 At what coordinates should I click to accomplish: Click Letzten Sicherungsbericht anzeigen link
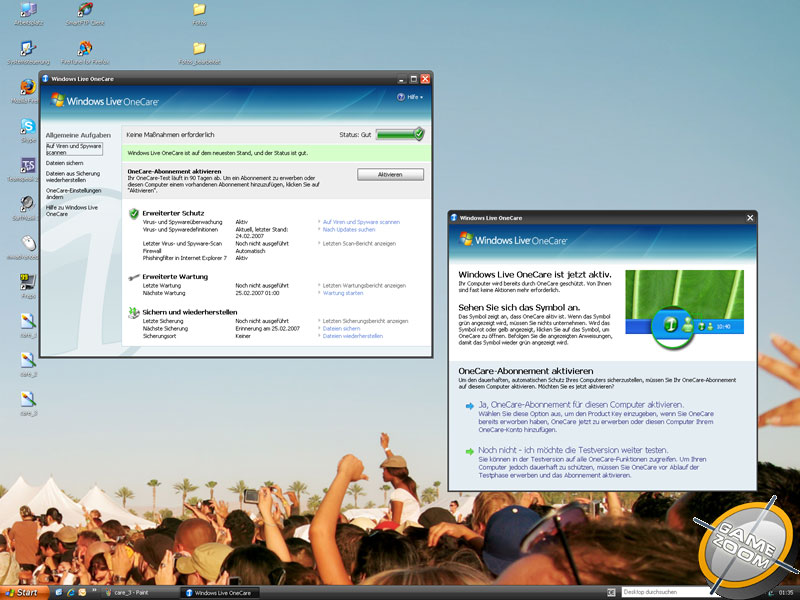pyautogui.click(x=365, y=321)
